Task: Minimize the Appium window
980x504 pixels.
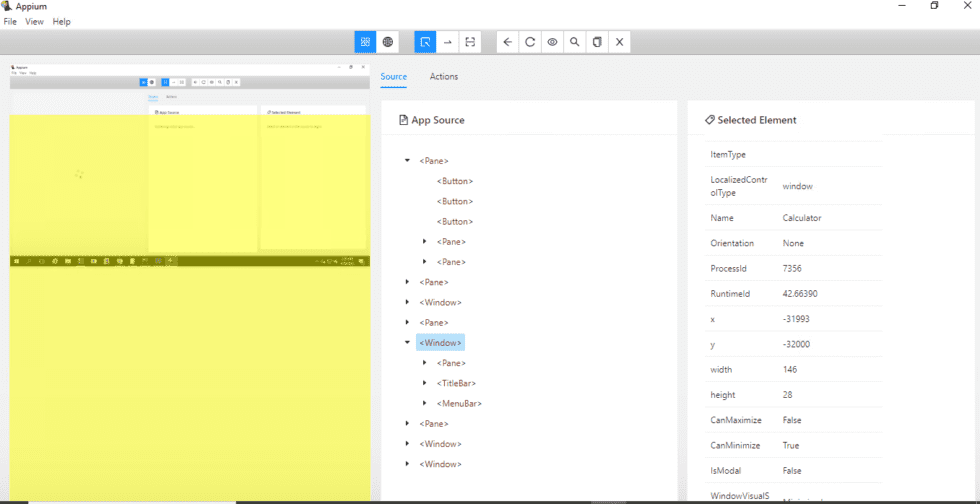Action: coord(902,6)
